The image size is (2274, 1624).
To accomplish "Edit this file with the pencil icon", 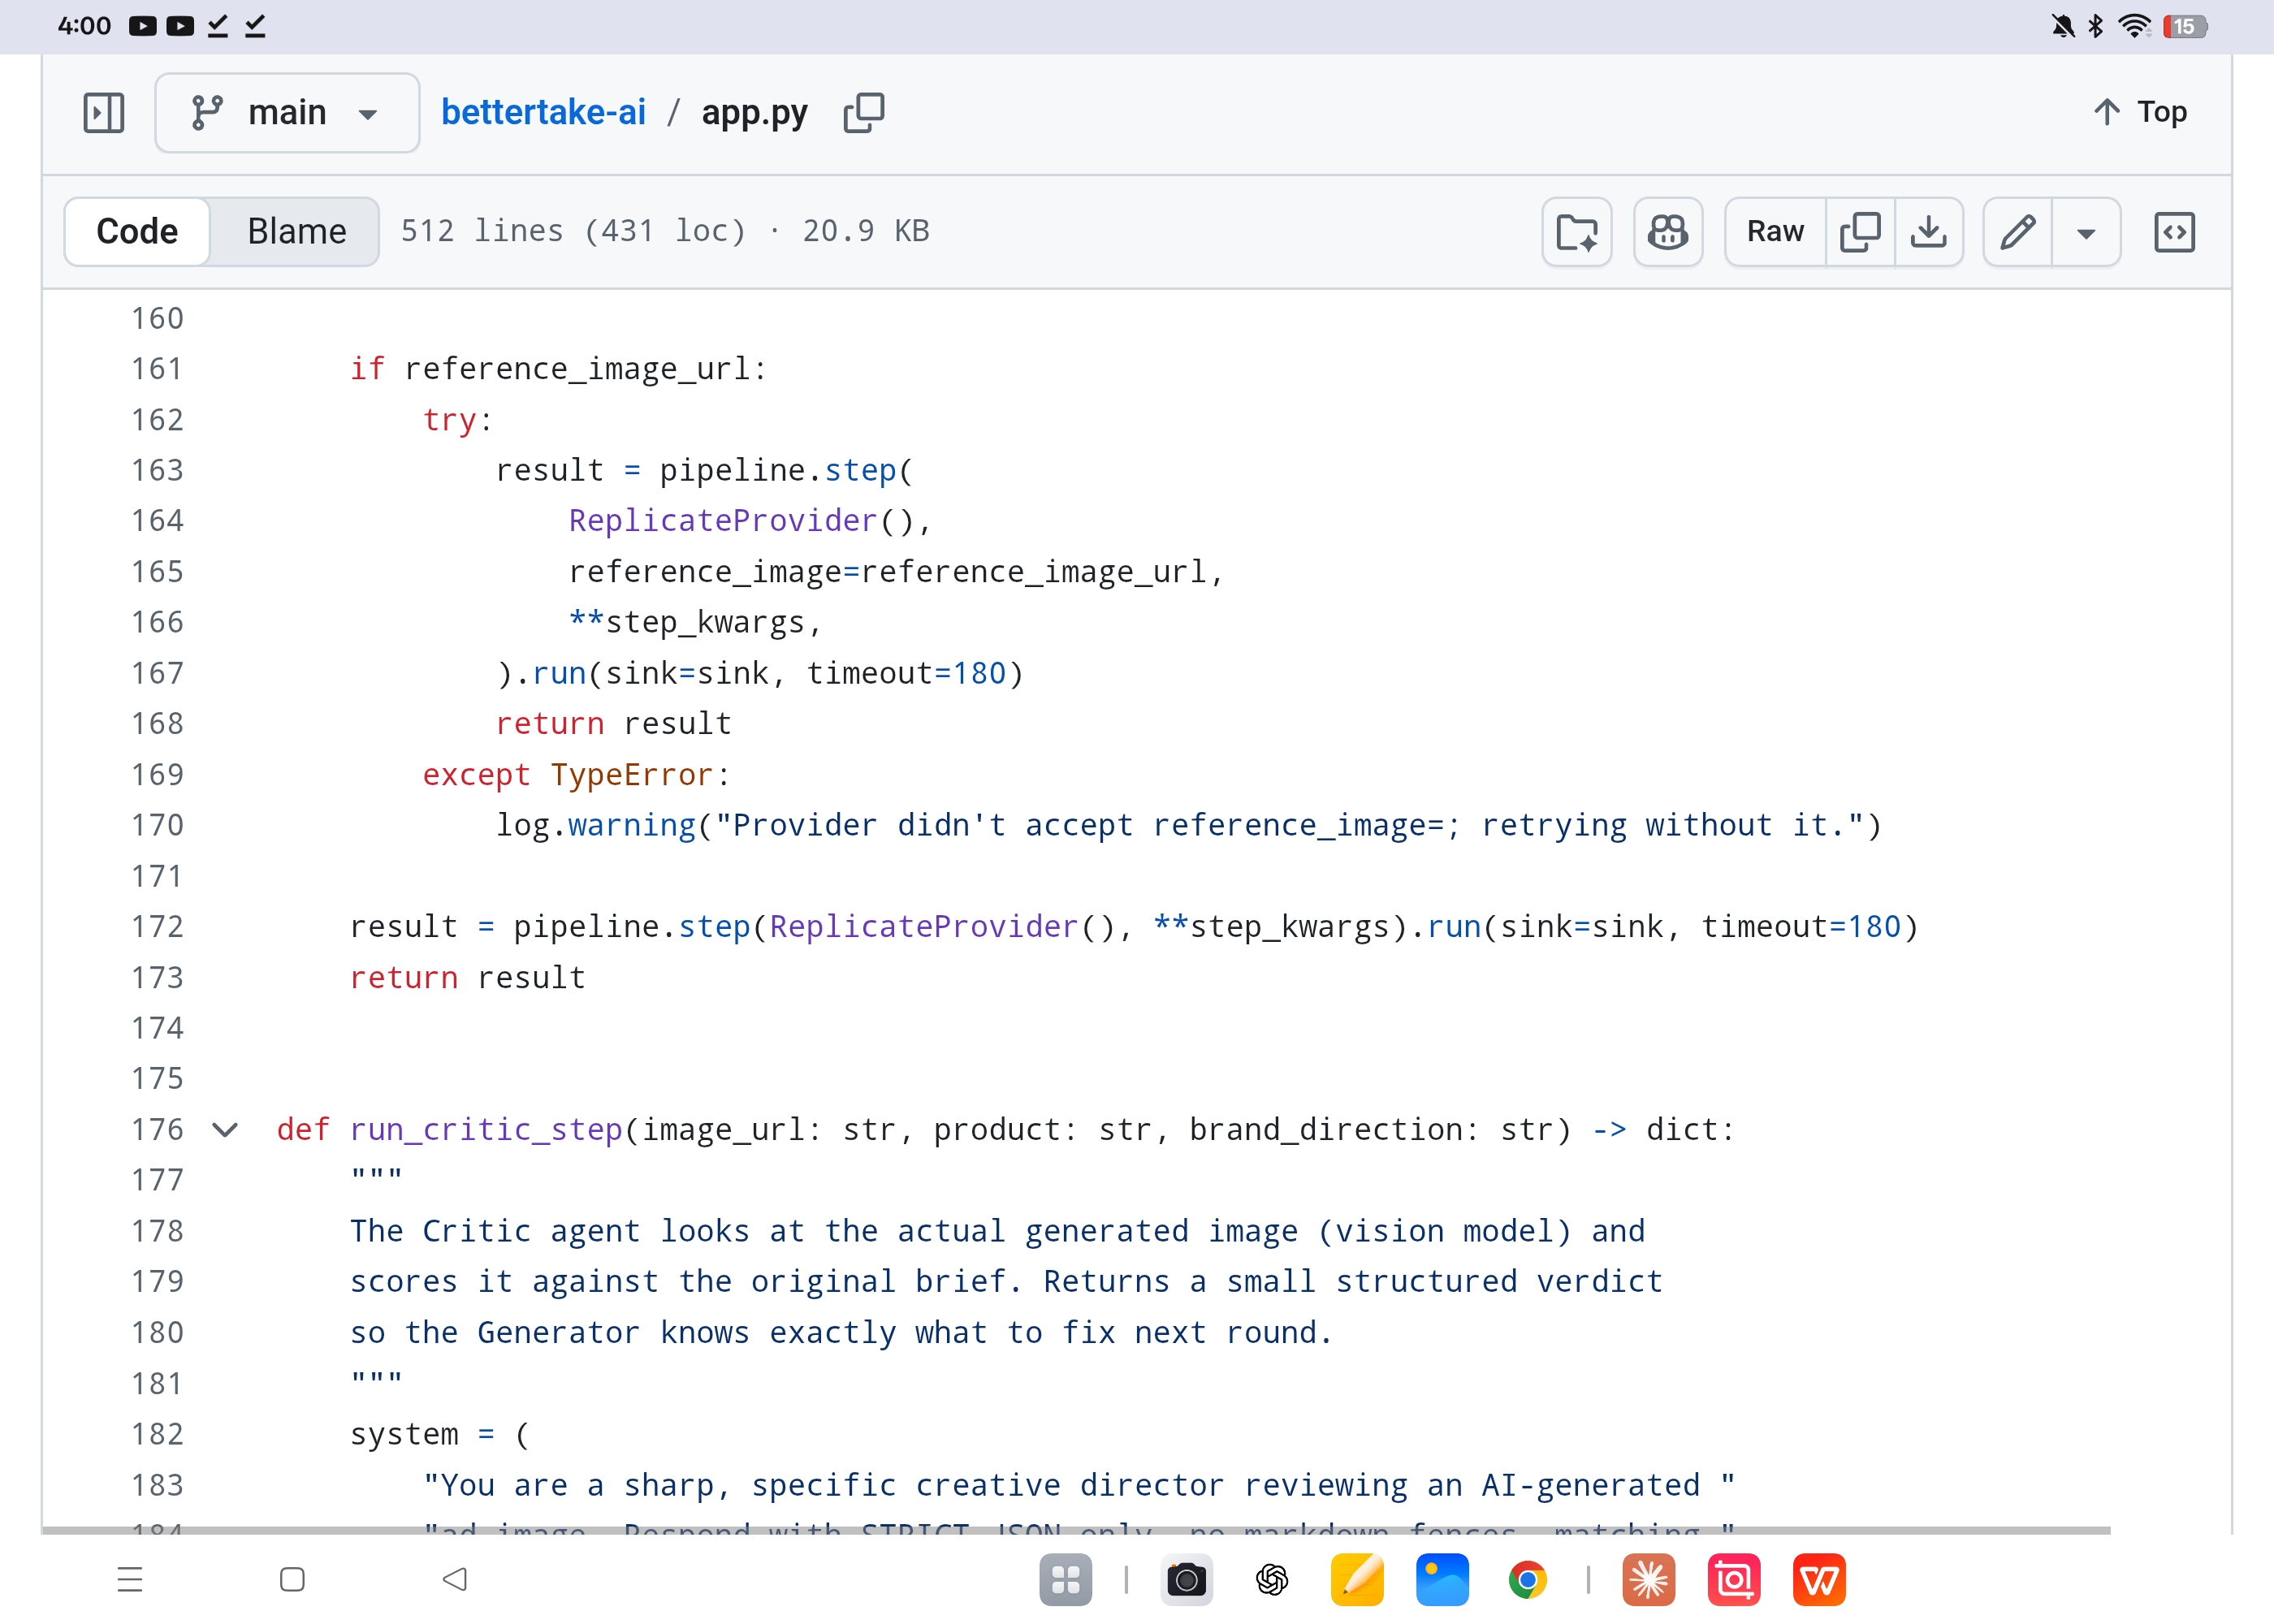I will 2017,232.
